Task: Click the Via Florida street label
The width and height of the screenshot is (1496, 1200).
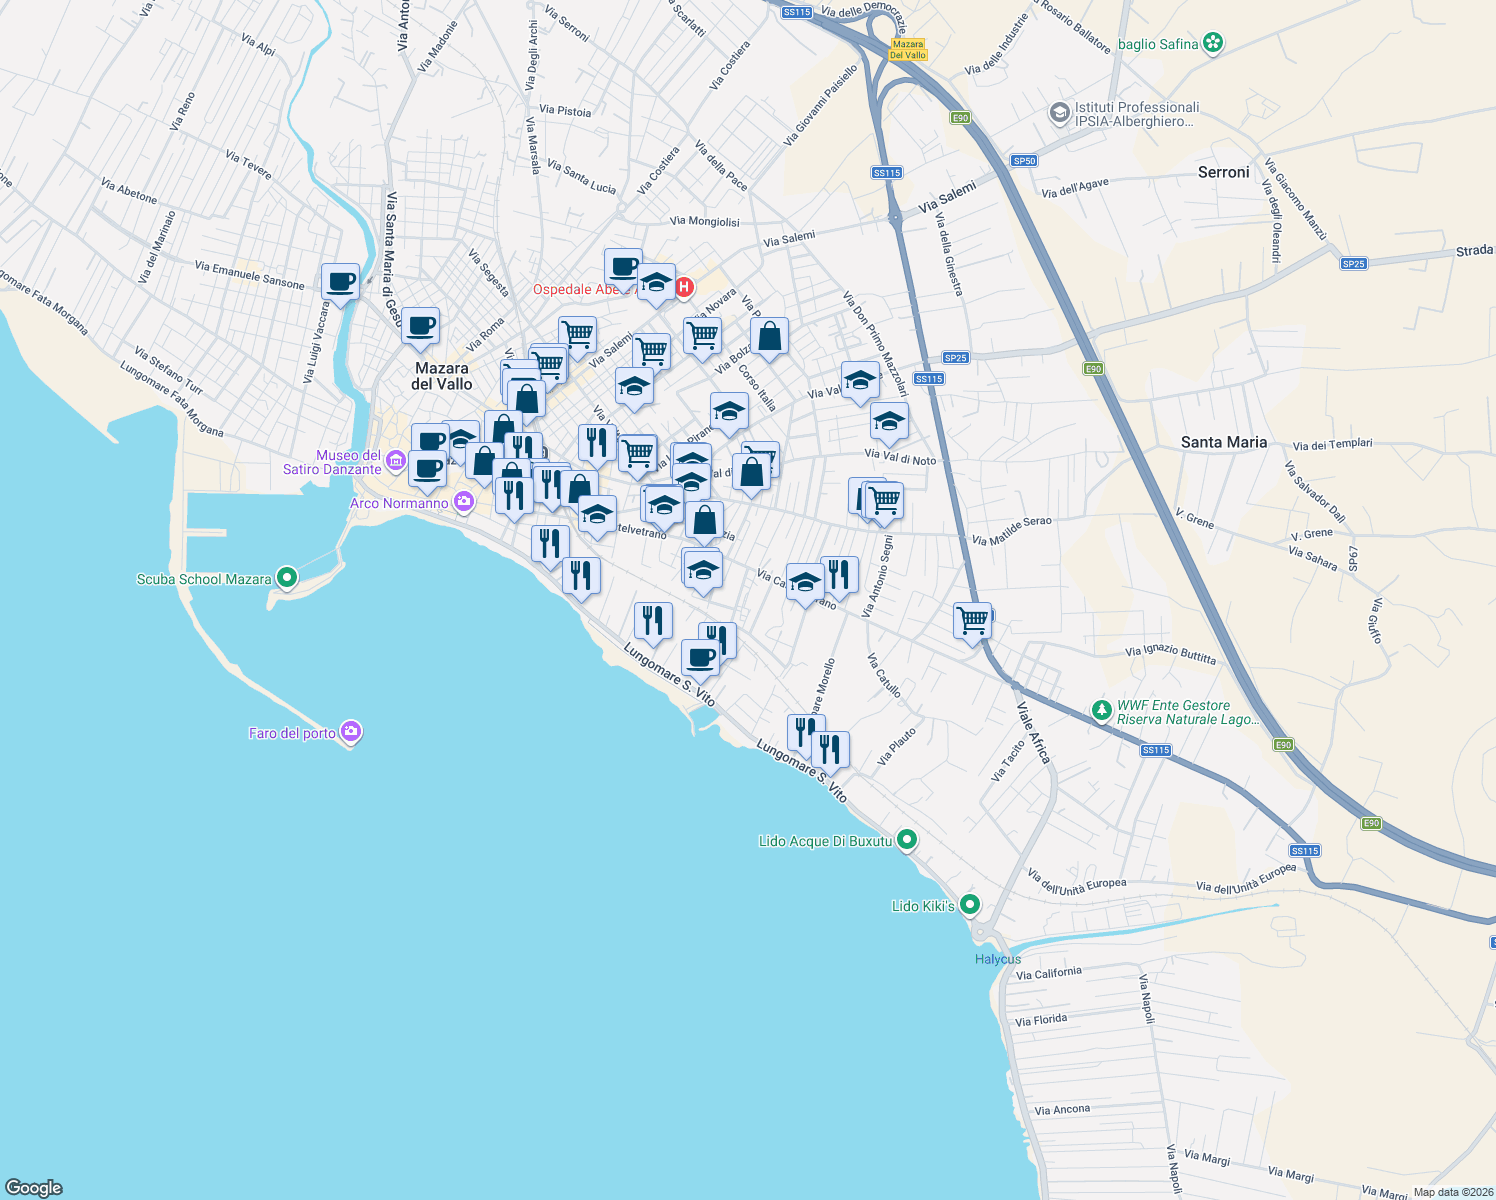Action: point(1041,1020)
